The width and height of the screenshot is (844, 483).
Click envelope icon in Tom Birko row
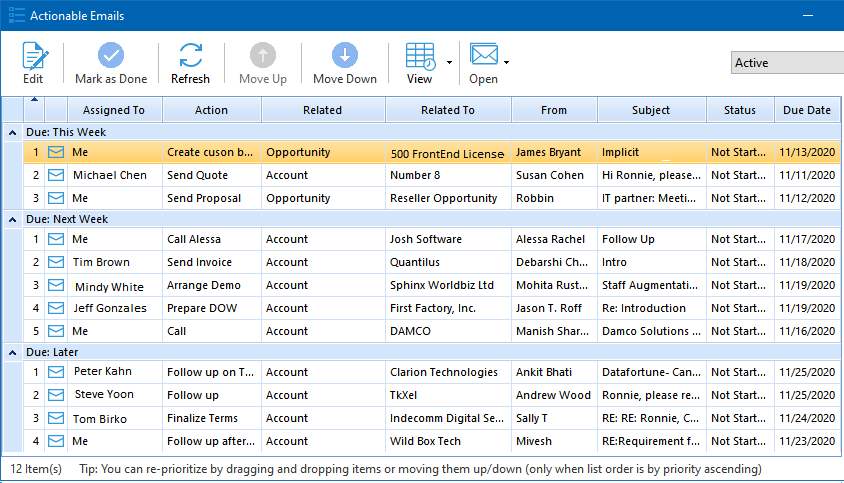[x=56, y=418]
